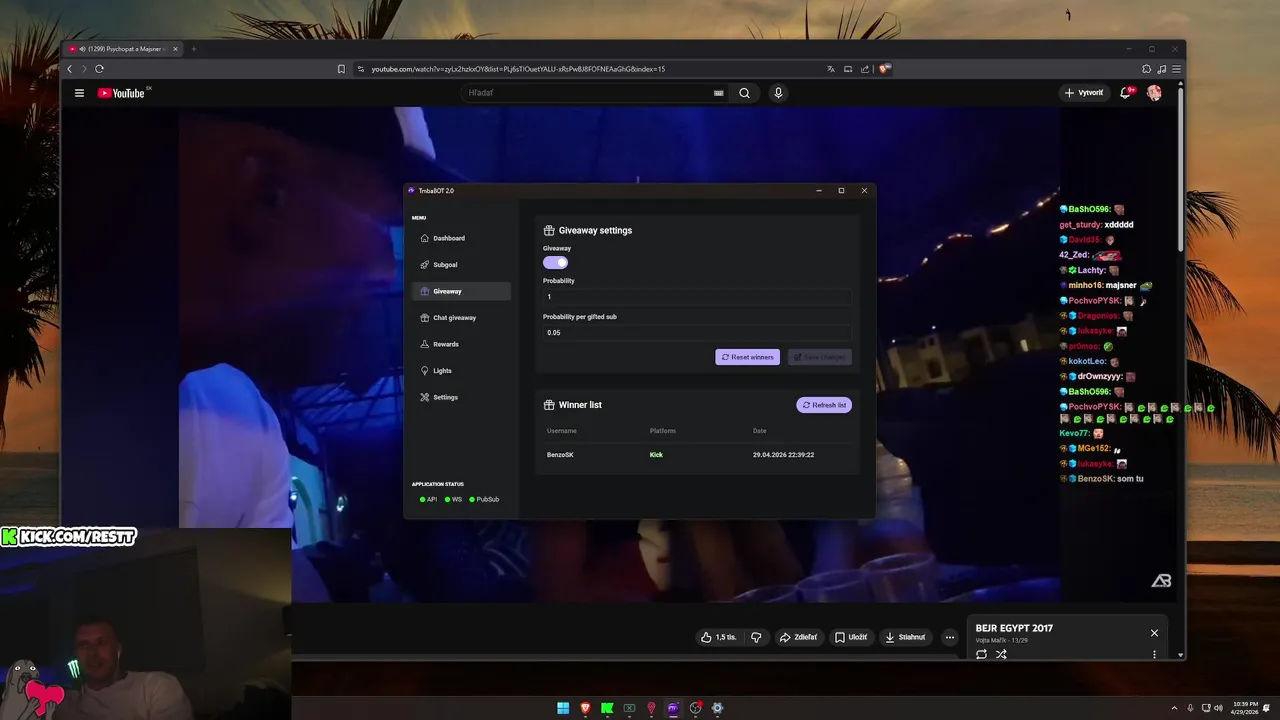Select the Giveaway menu item

pos(461,291)
